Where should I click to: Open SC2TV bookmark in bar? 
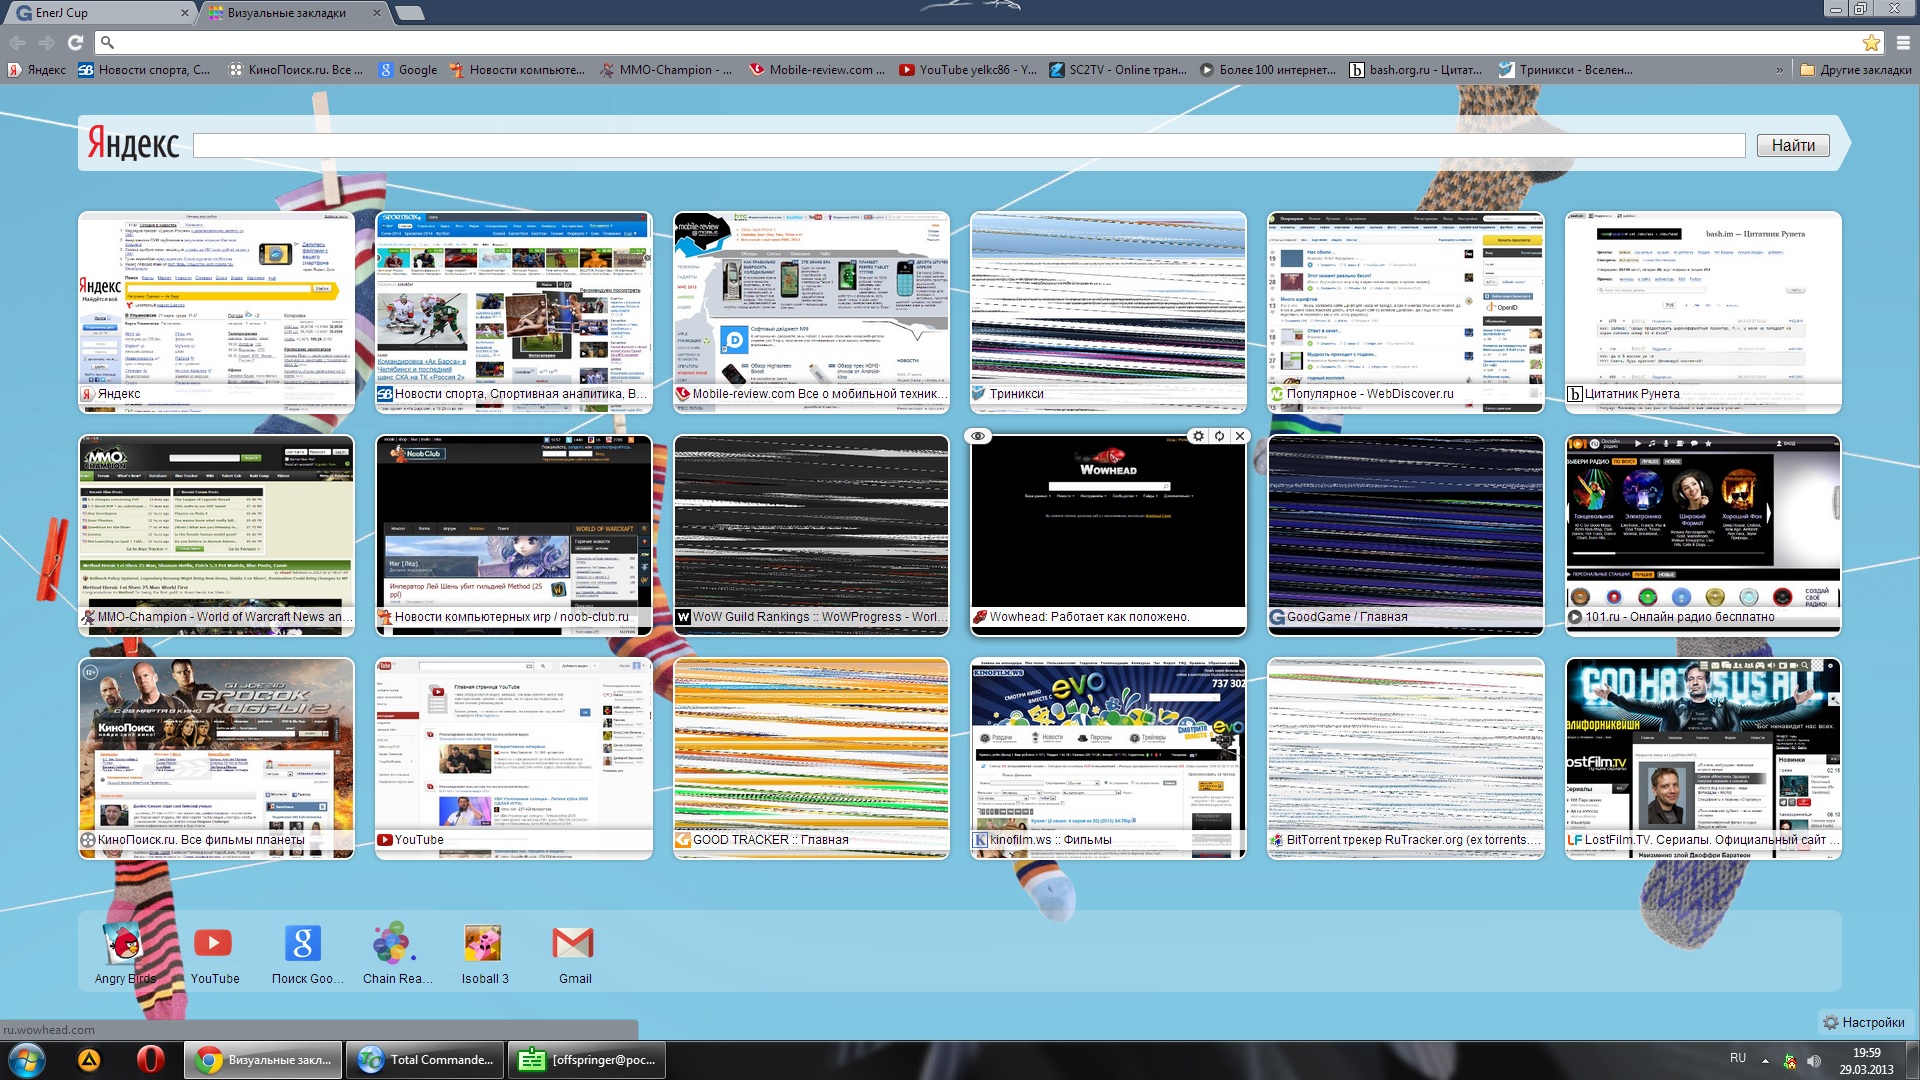click(x=1118, y=70)
